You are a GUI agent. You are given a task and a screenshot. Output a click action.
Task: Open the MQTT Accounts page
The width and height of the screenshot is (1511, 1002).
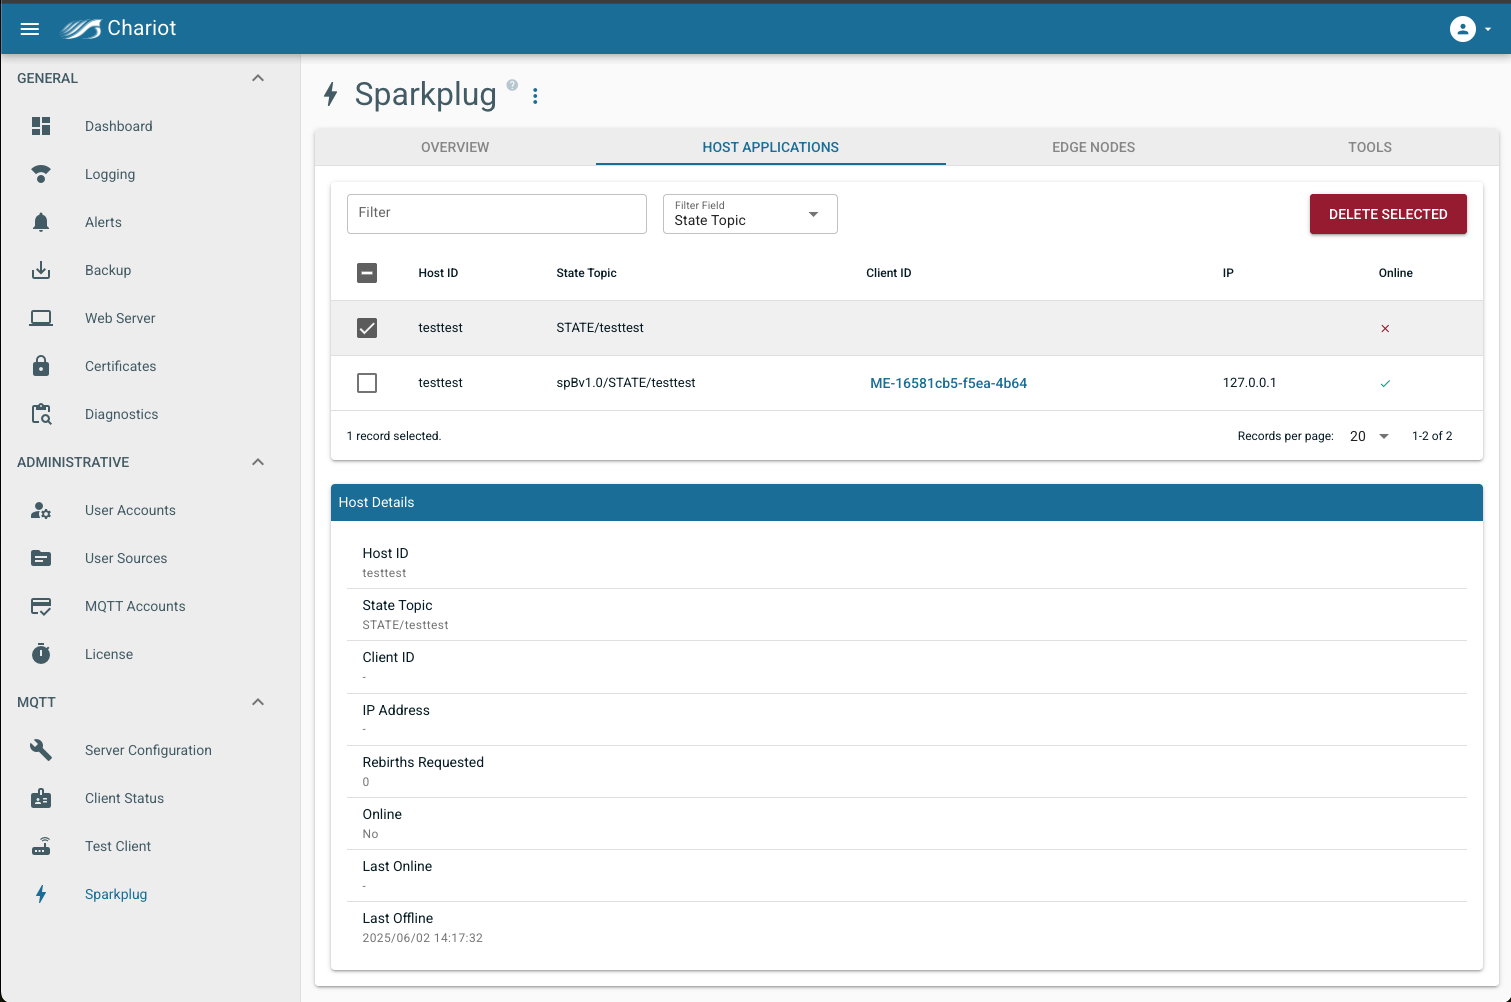(x=135, y=606)
